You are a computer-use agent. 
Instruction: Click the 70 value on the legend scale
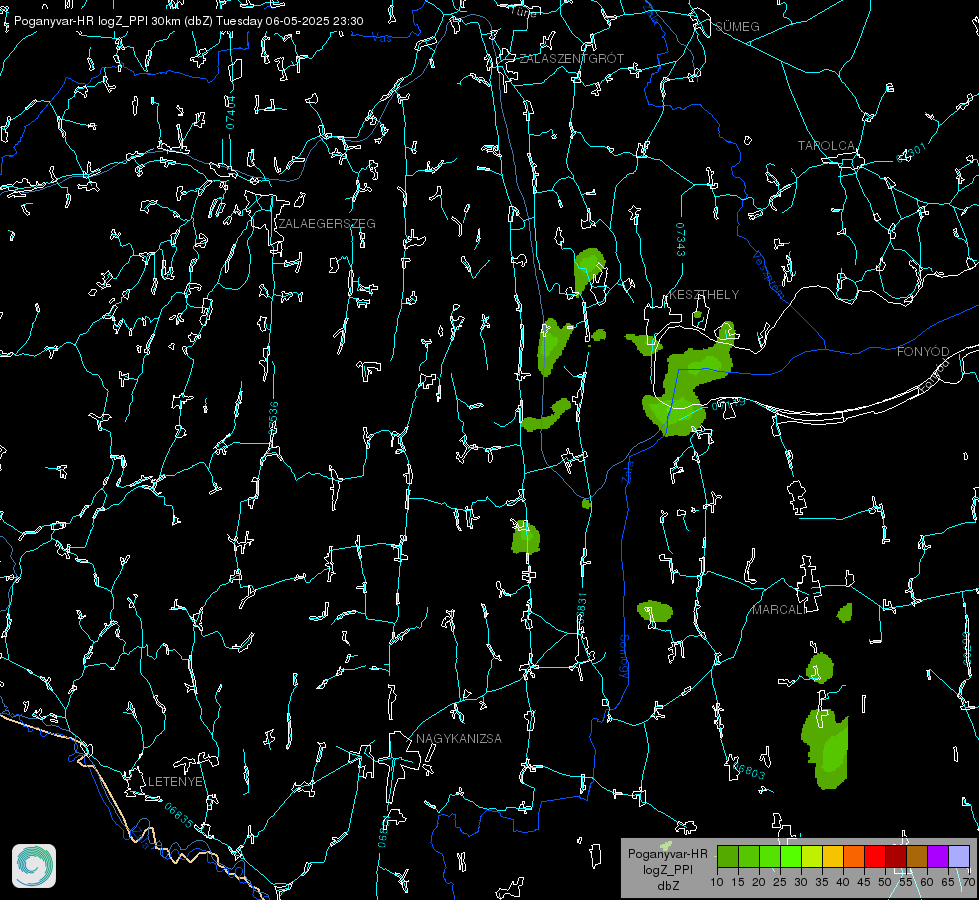click(968, 883)
